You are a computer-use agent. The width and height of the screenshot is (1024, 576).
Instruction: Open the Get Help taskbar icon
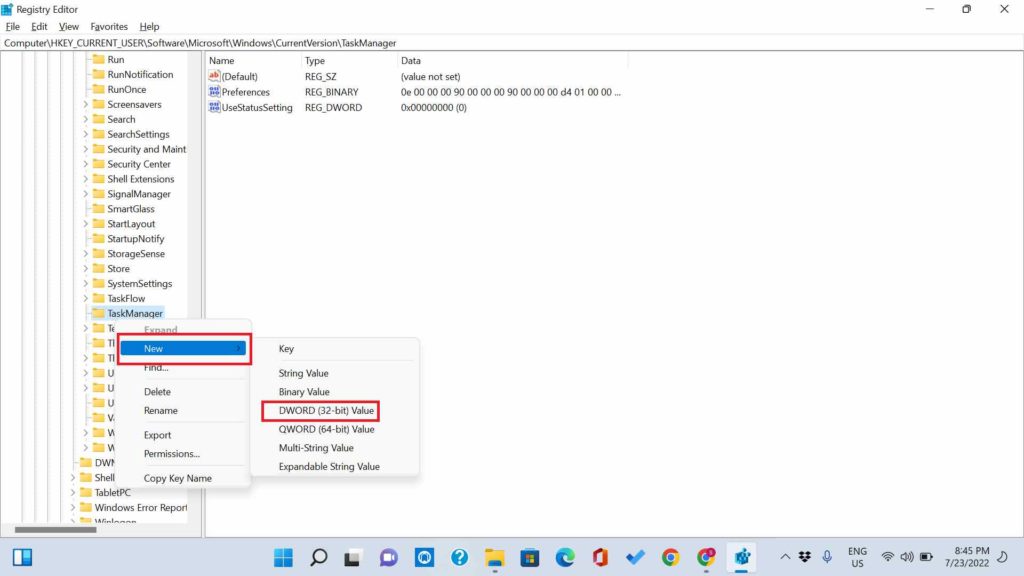click(x=459, y=557)
